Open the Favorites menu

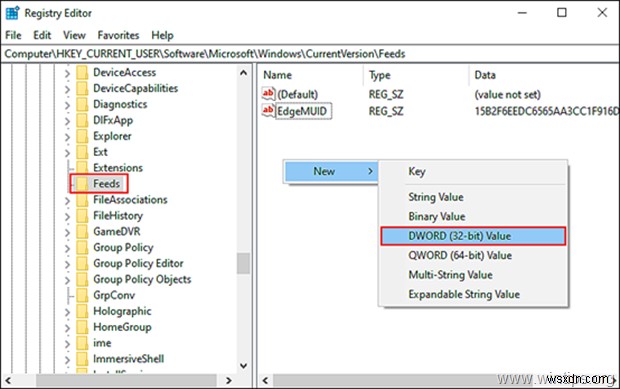click(118, 35)
